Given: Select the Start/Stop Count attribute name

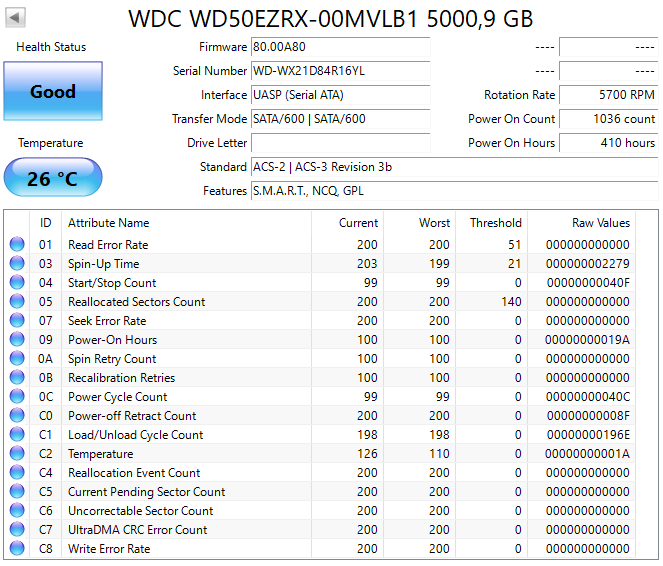Looking at the screenshot, I should click(x=112, y=283).
